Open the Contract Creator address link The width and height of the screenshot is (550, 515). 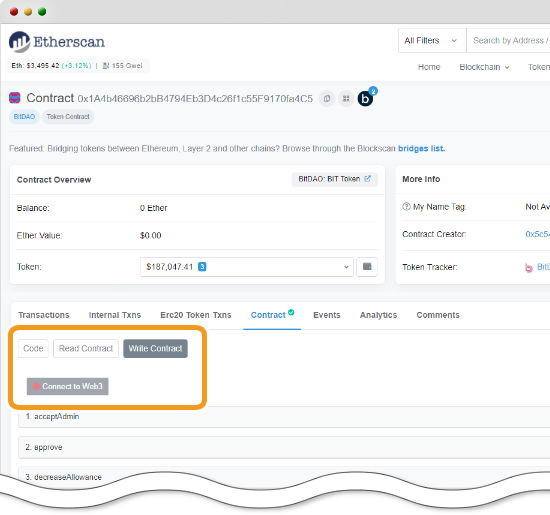(x=537, y=234)
